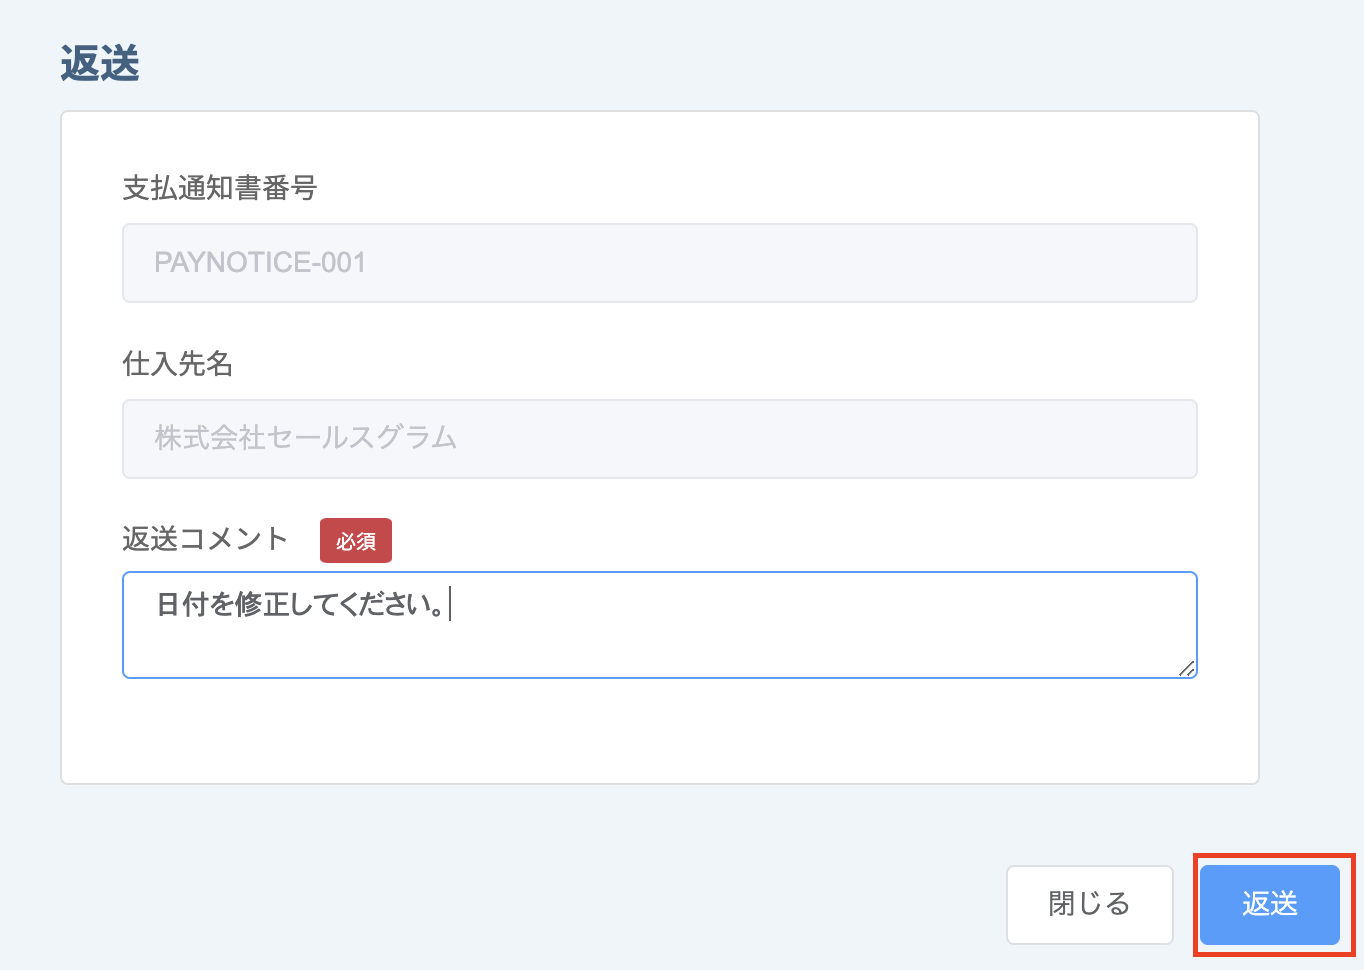Click the 返送コメント label
1364x970 pixels.
click(205, 539)
